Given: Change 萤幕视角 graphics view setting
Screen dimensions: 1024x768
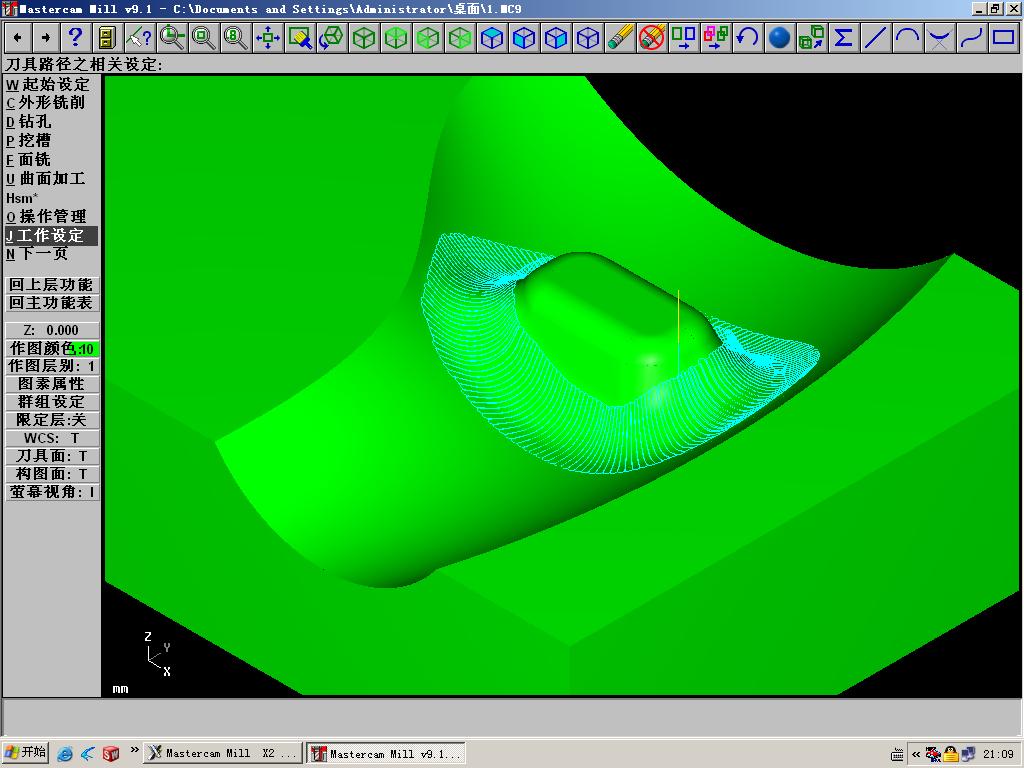Looking at the screenshot, I should 52,492.
